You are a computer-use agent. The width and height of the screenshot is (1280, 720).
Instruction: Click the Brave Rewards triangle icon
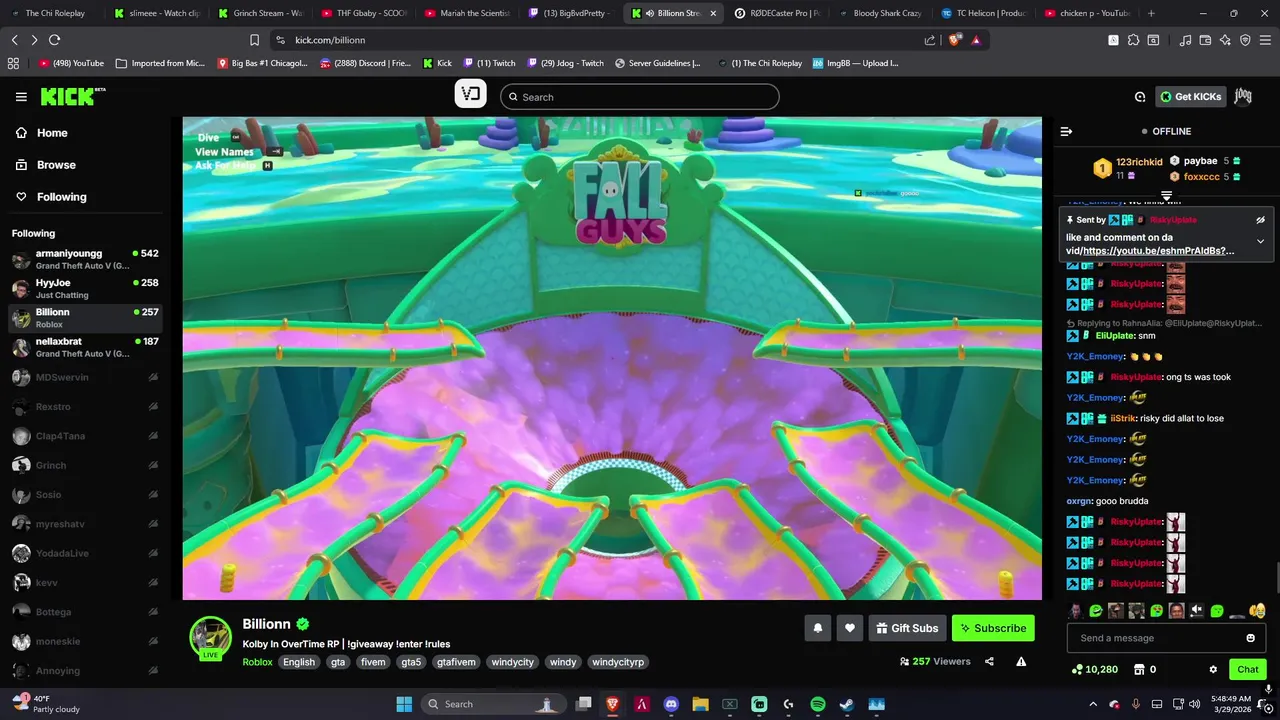coord(976,40)
